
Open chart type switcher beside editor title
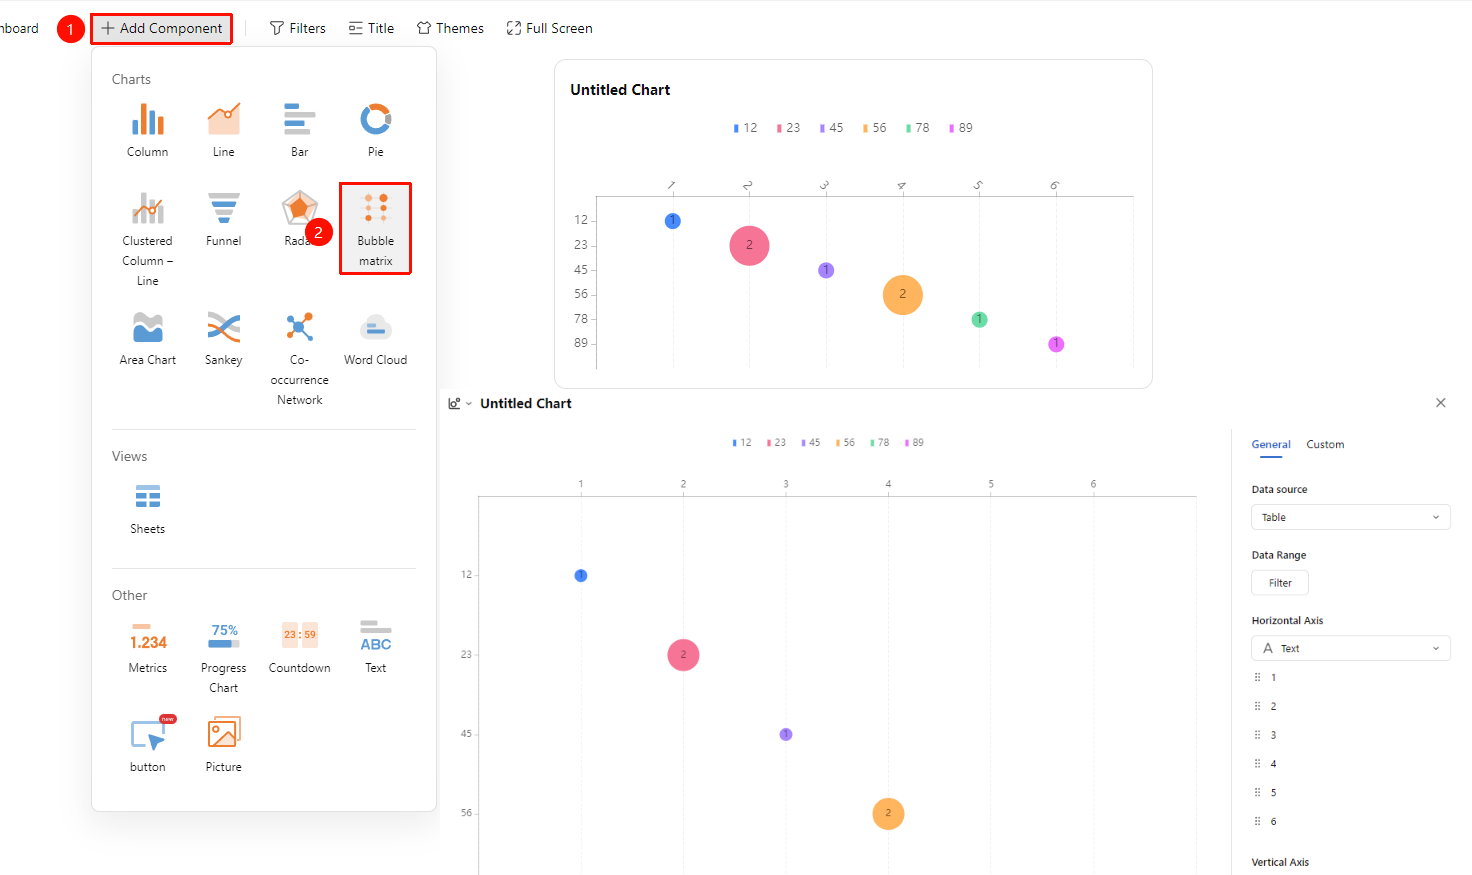pos(460,404)
